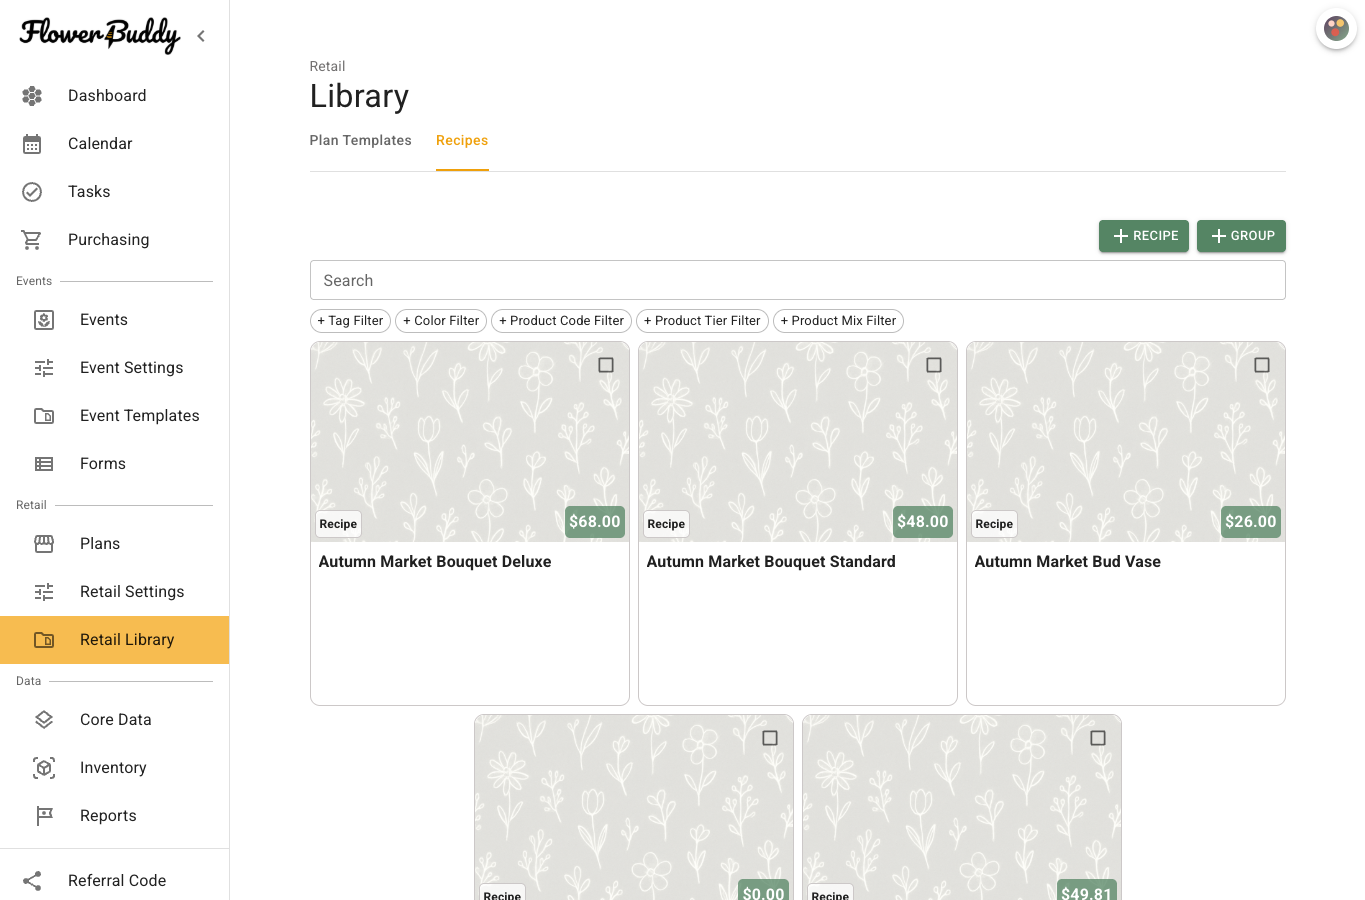Open Tasks in the sidebar
Viewport: 1365px width, 900px height.
(114, 192)
